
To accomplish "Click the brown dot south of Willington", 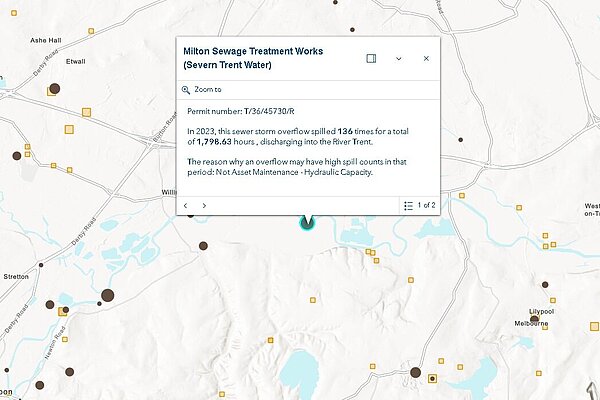I will click(x=203, y=246).
